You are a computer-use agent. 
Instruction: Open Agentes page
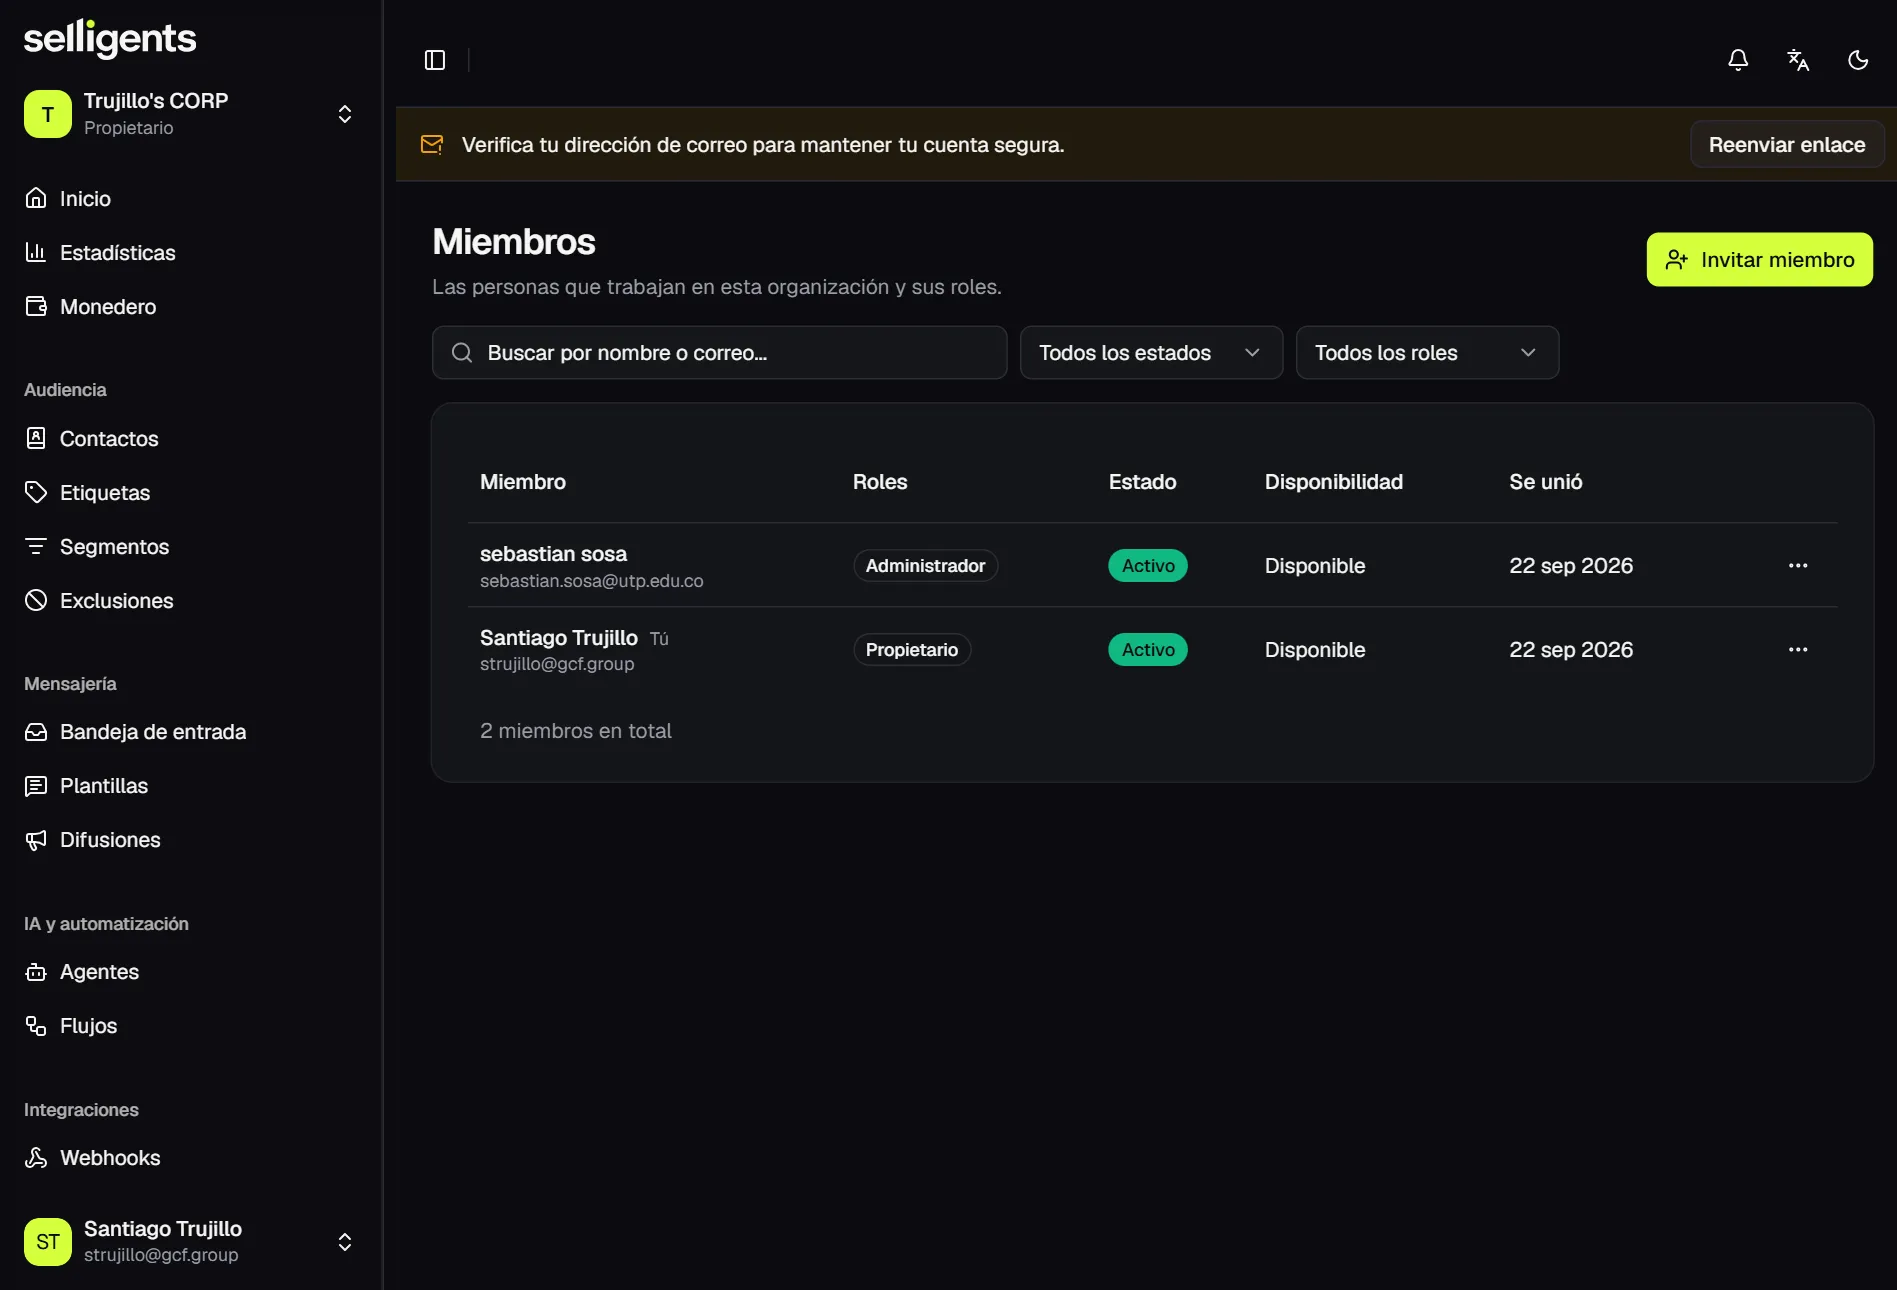(191, 972)
